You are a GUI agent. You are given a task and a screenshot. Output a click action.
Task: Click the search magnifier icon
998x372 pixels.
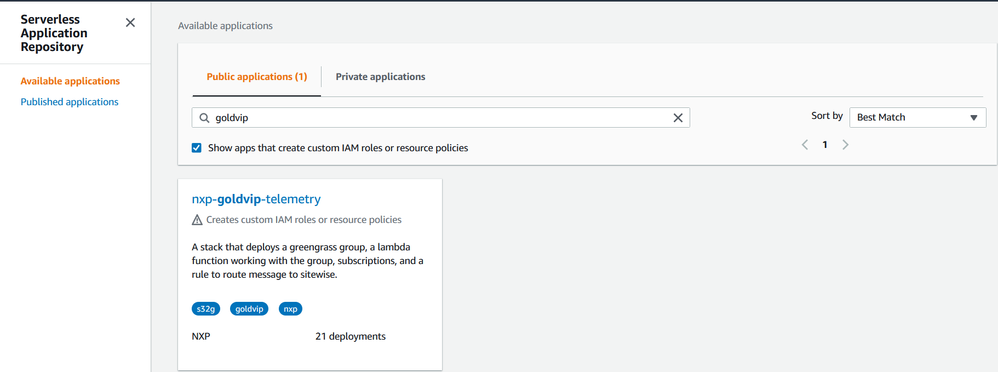tap(204, 118)
